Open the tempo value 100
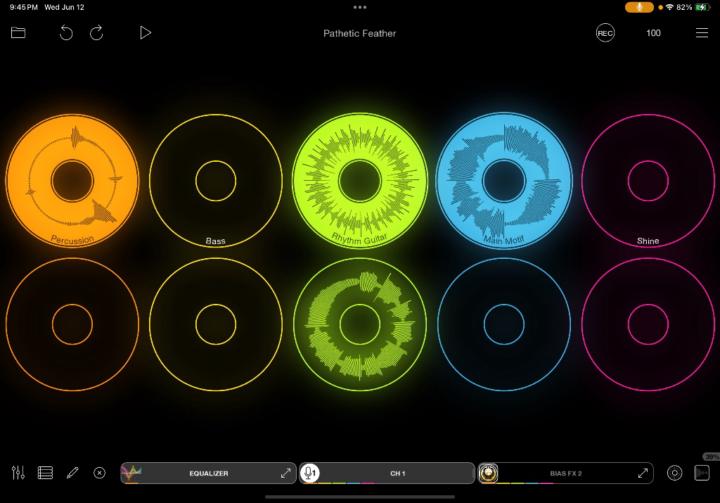This screenshot has width=720, height=503. 653,33
